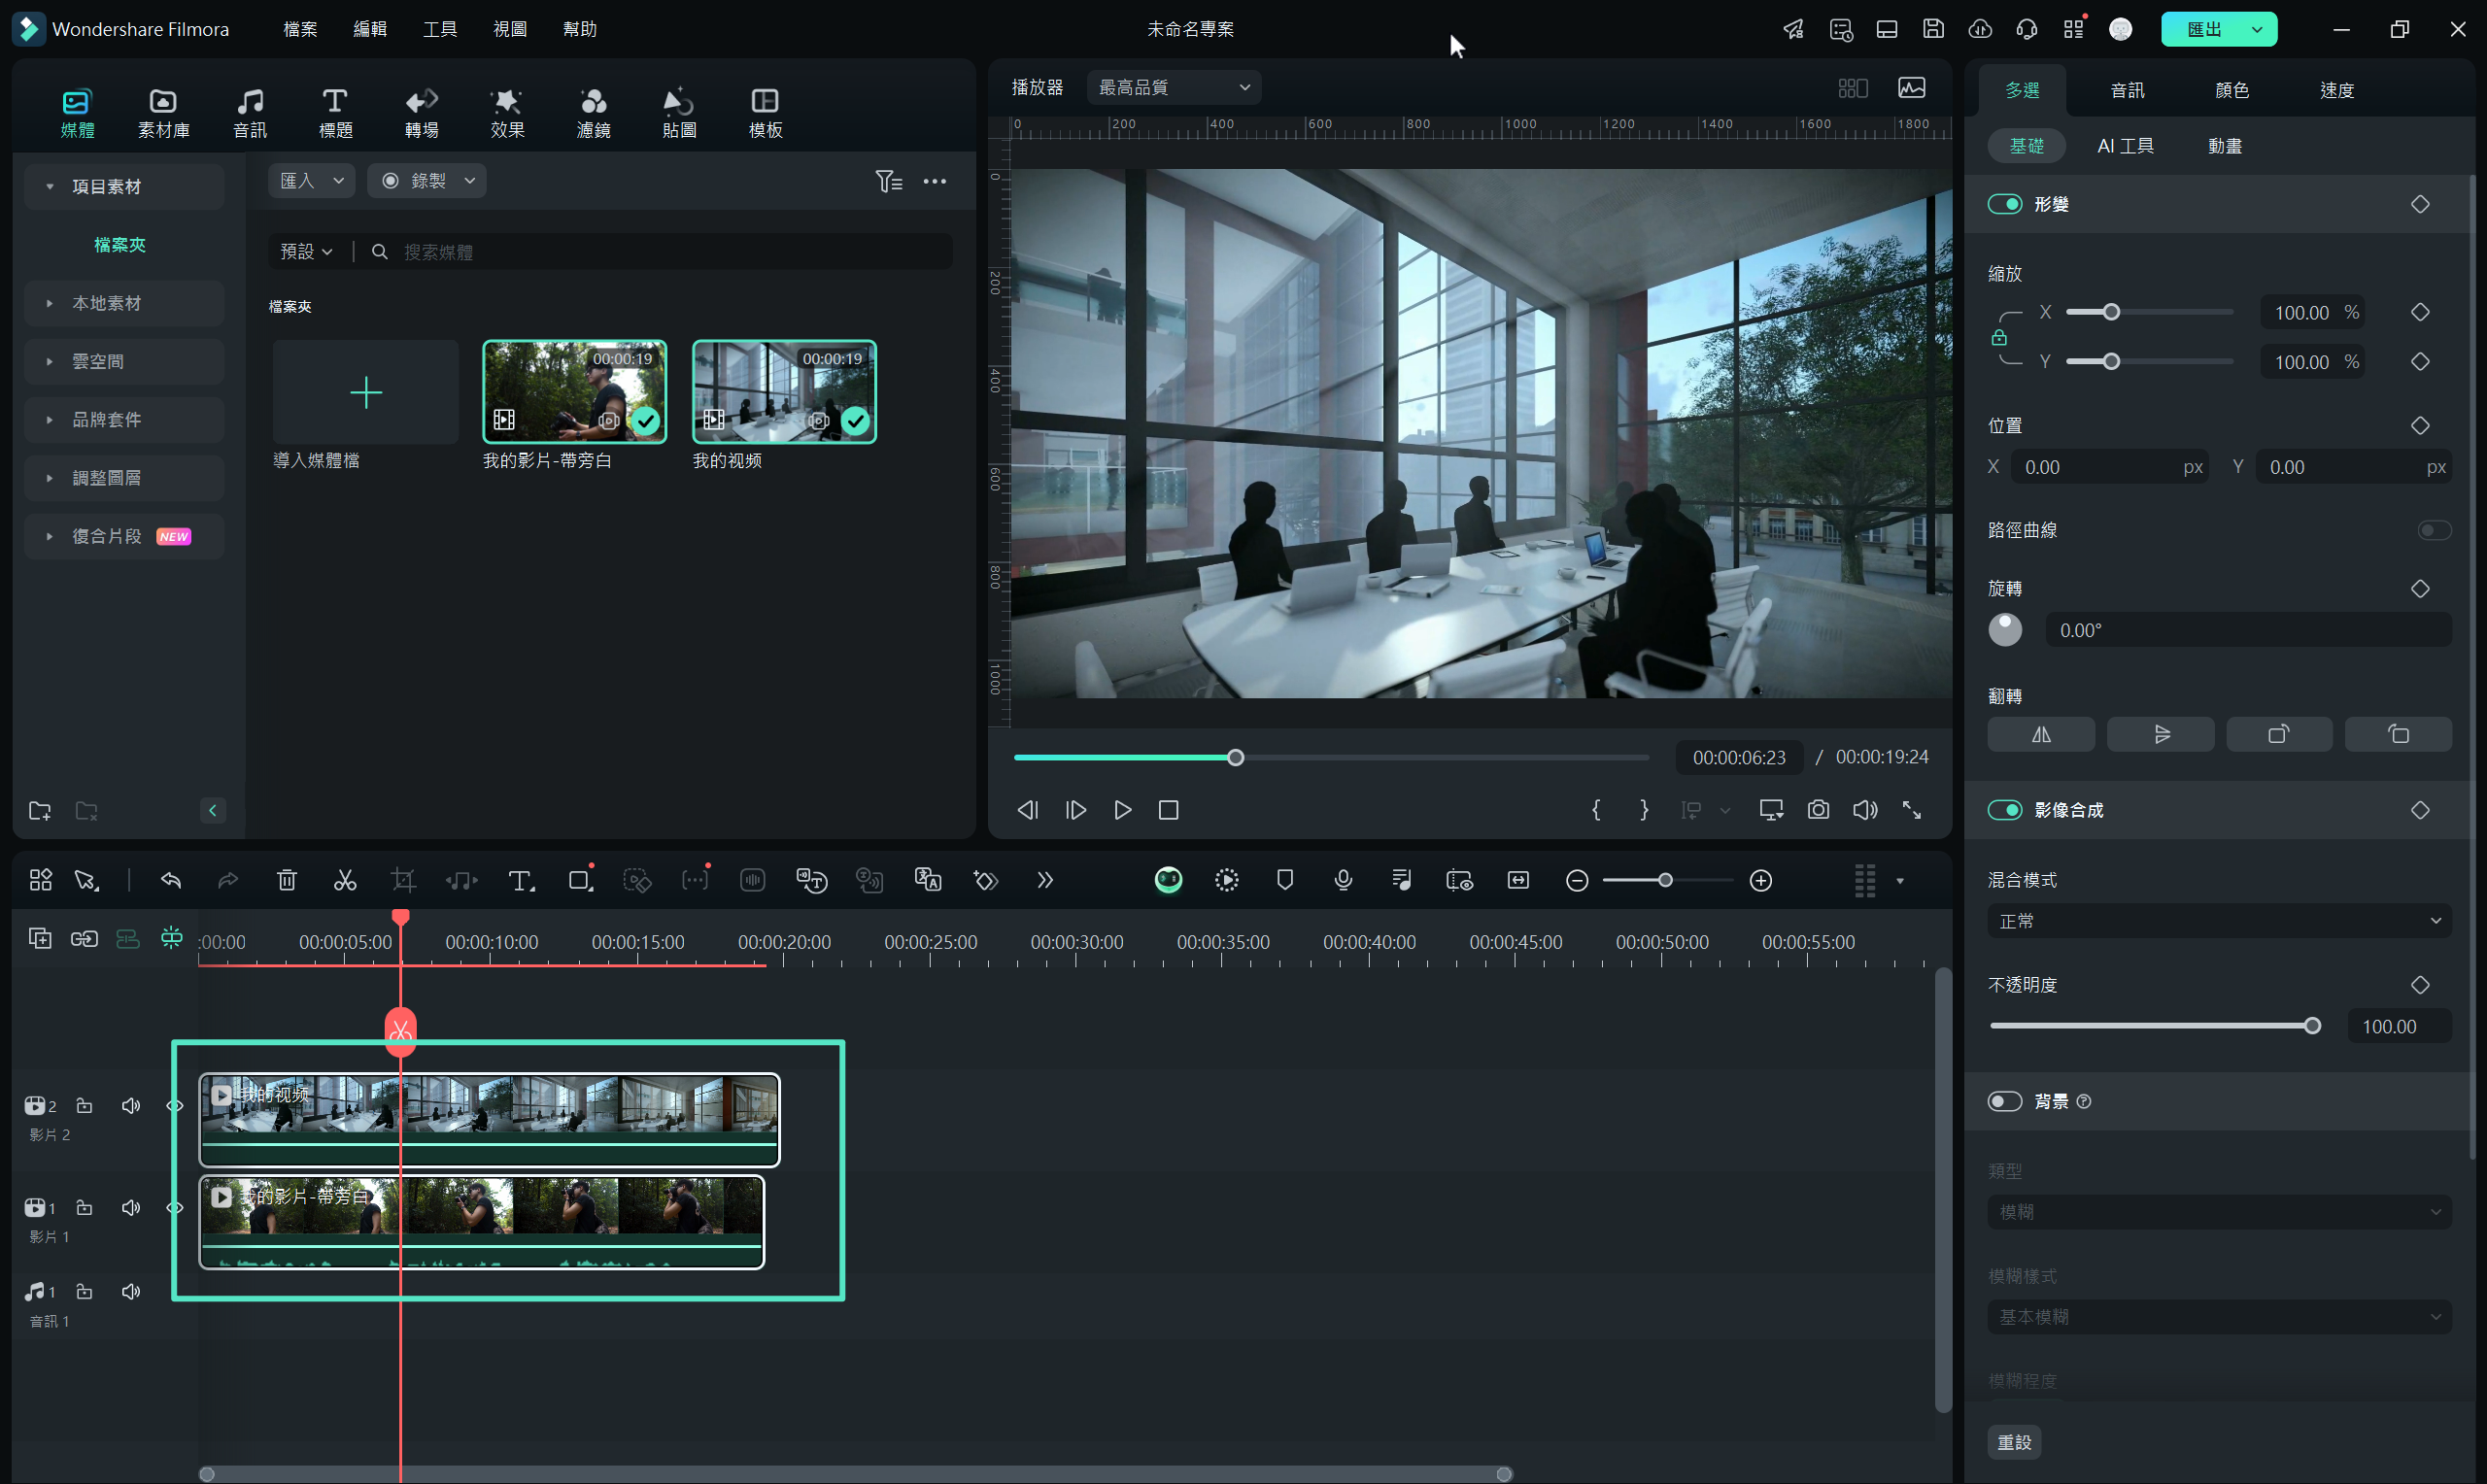Click the flip vertical button
This screenshot has height=1484, width=2487.
pos(2160,734)
